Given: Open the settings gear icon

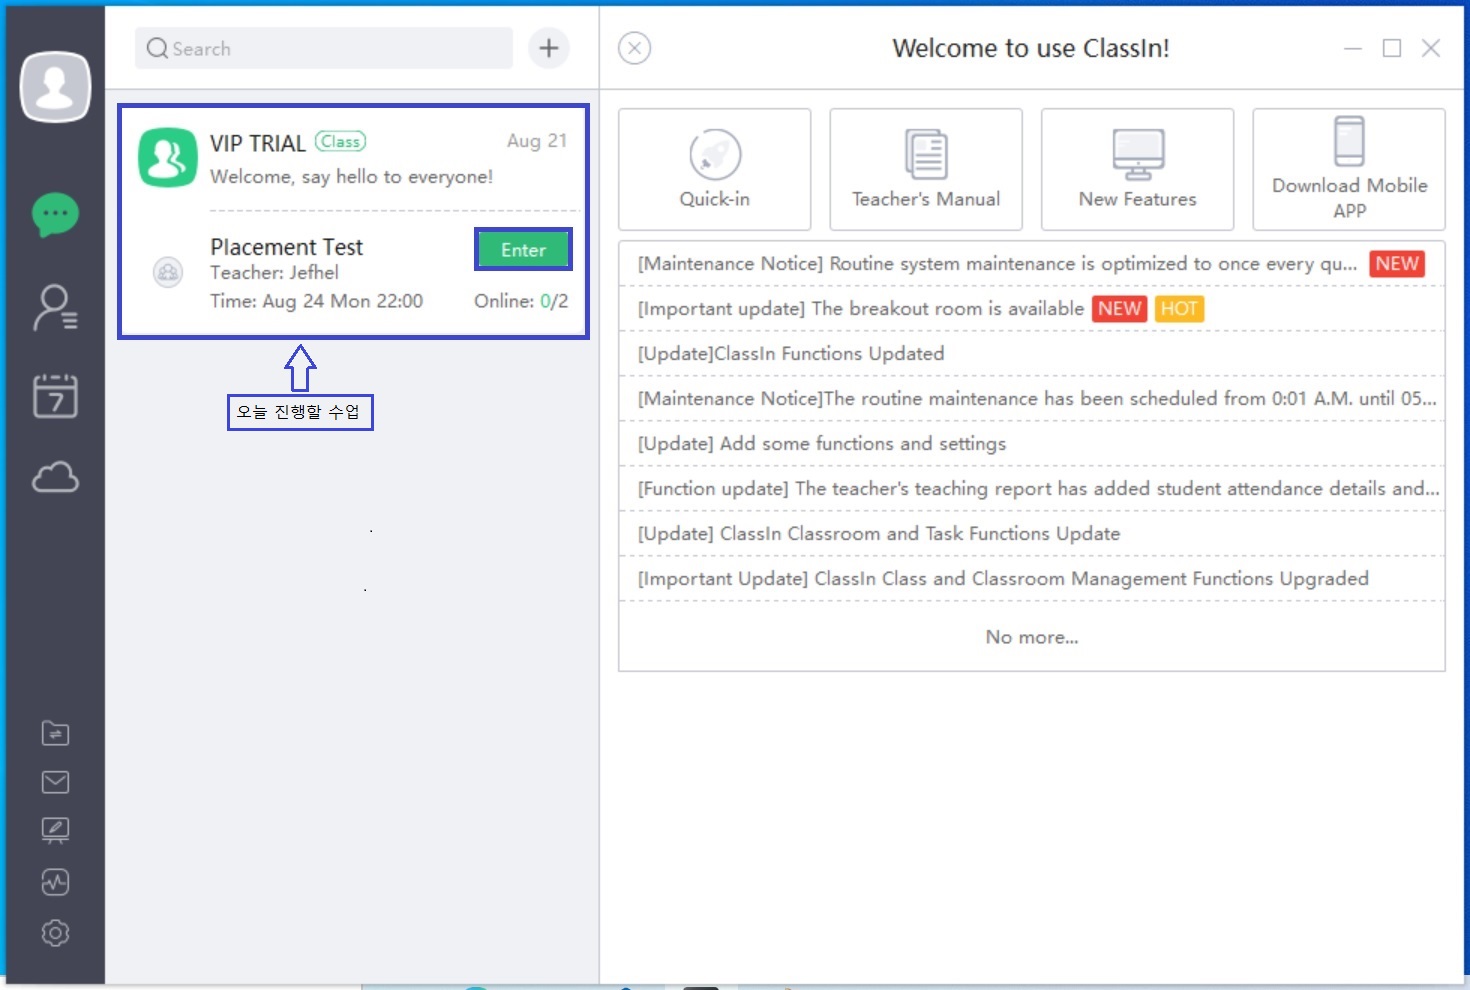Looking at the screenshot, I should coord(55,933).
